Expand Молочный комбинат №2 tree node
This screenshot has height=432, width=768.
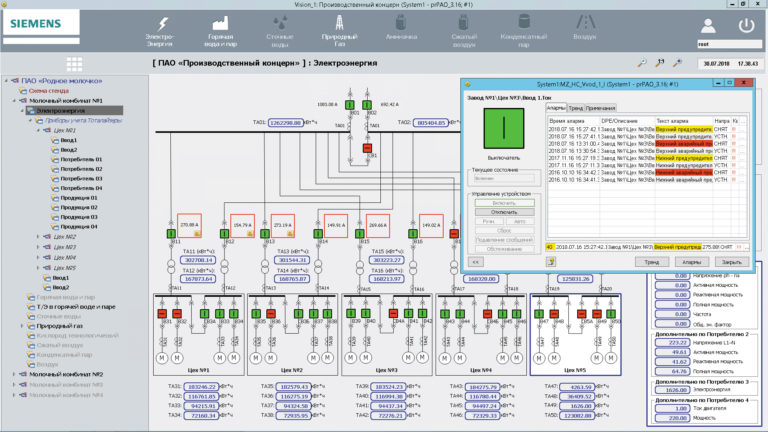(14, 374)
